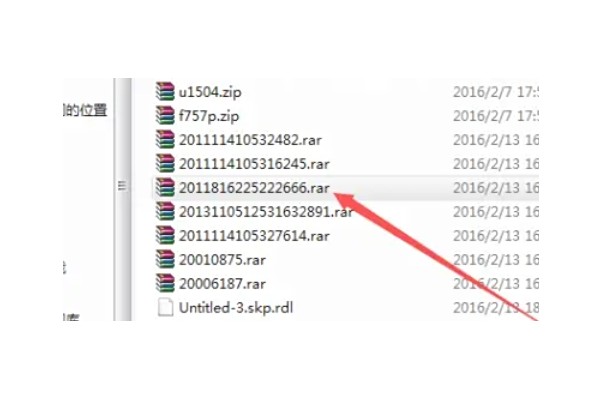Click the f757p.zip archive icon
The height and width of the screenshot is (400, 600).
165,116
